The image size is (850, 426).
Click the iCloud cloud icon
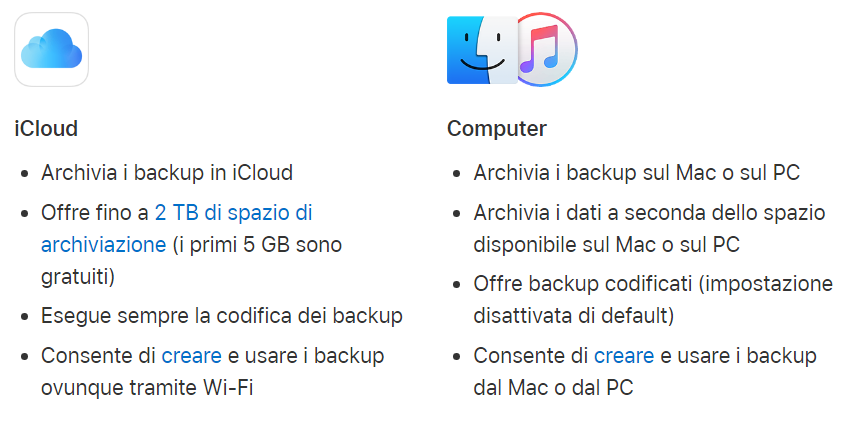[x=51, y=49]
